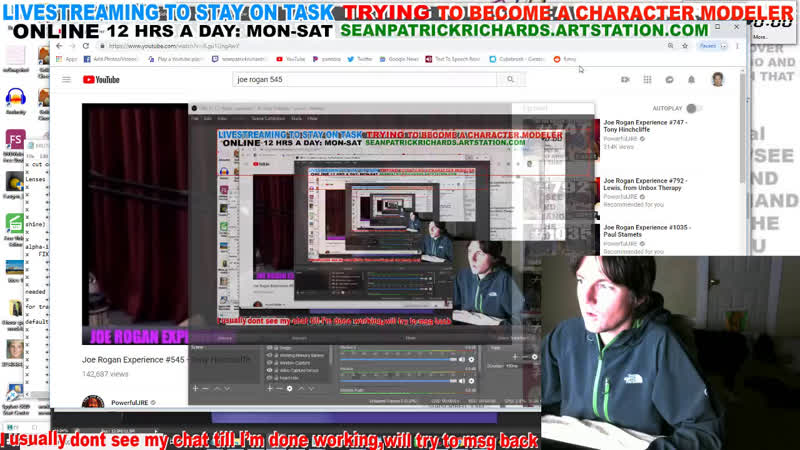Click the YouTube logo
800x450 pixels.
click(x=101, y=80)
